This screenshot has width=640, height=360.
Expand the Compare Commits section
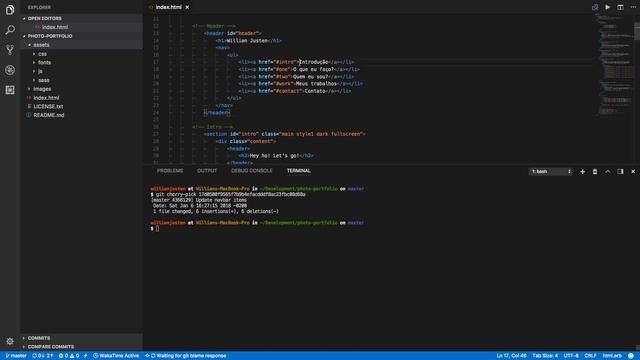pyautogui.click(x=82, y=347)
